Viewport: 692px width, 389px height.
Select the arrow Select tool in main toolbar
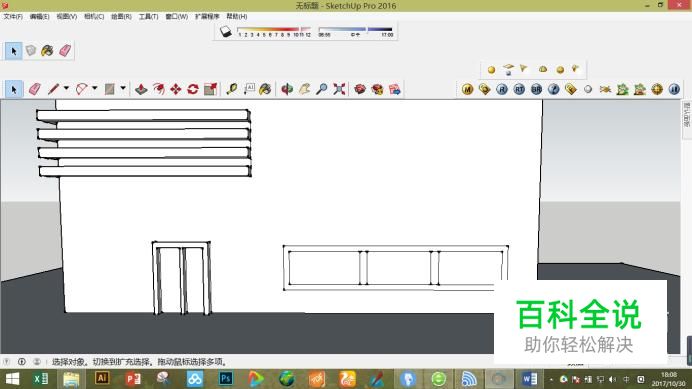click(14, 89)
